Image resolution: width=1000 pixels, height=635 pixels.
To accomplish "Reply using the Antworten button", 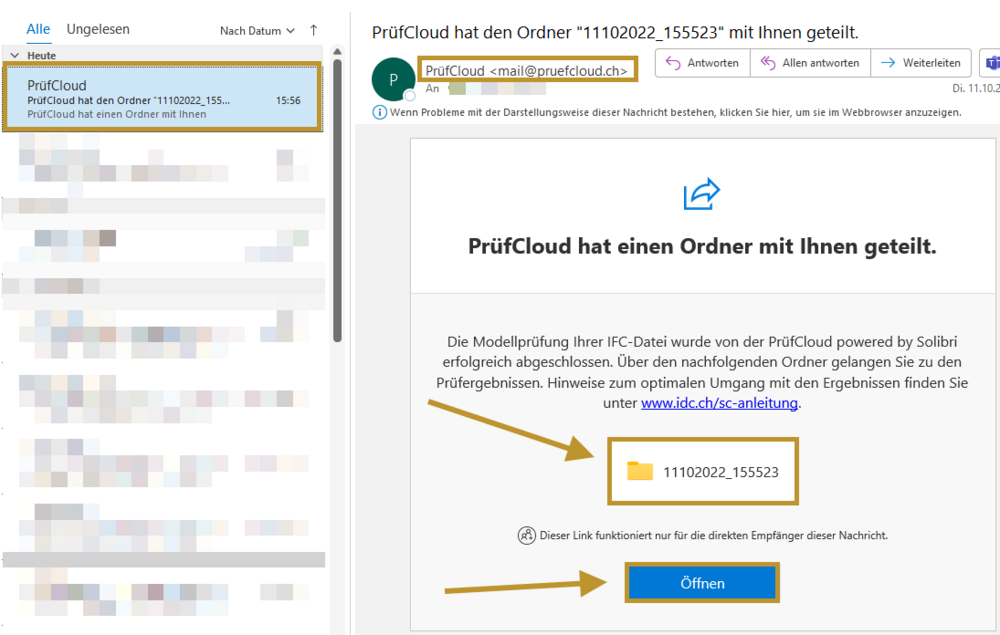I will [702, 63].
